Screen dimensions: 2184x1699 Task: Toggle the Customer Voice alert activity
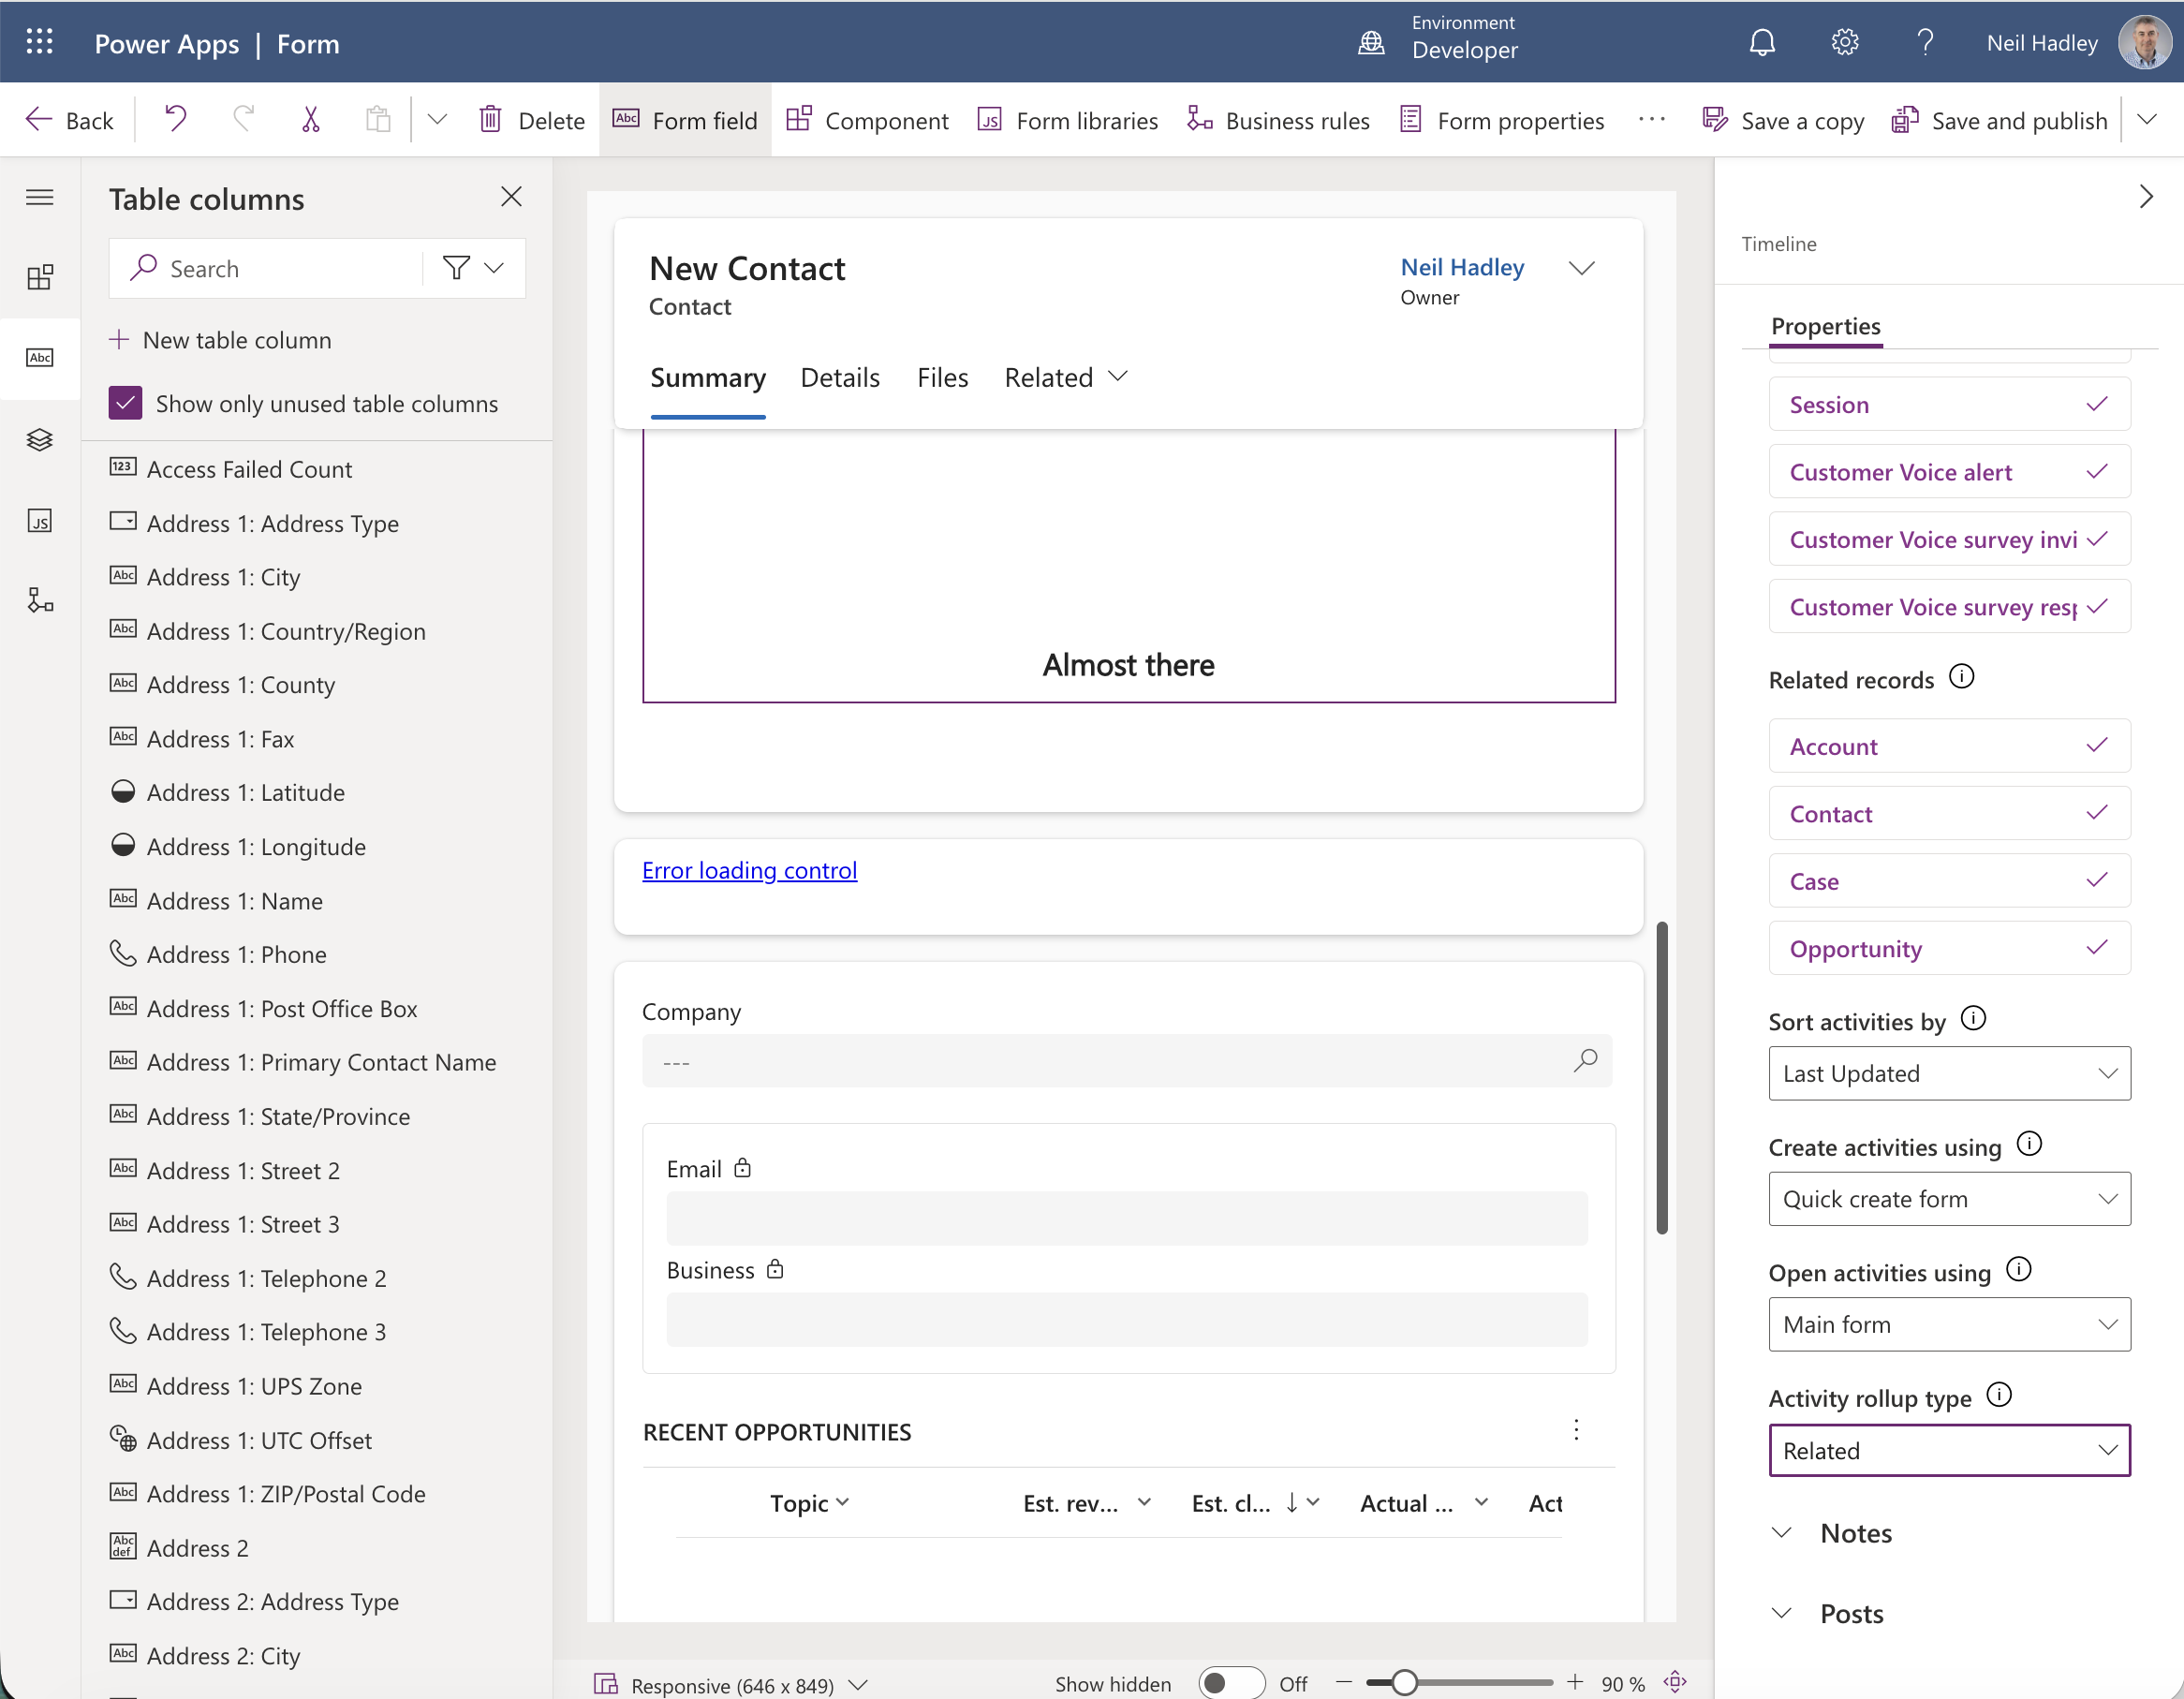pyautogui.click(x=1949, y=472)
